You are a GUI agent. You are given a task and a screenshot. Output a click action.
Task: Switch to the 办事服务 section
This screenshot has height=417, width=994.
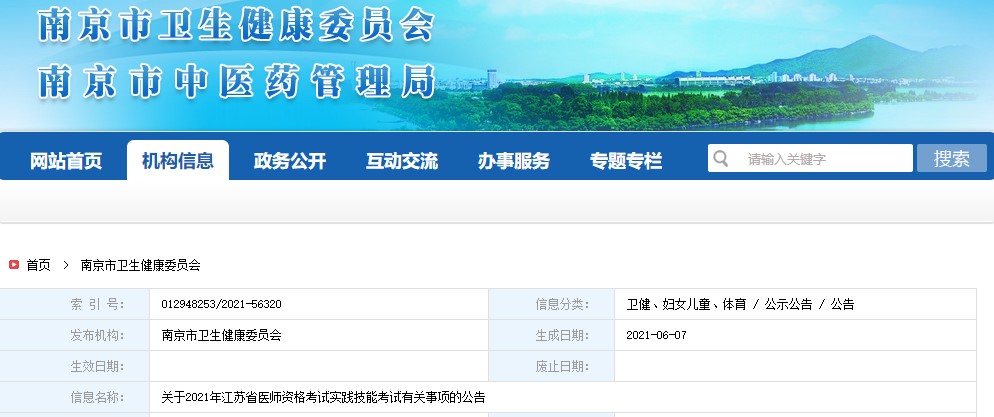click(x=514, y=161)
